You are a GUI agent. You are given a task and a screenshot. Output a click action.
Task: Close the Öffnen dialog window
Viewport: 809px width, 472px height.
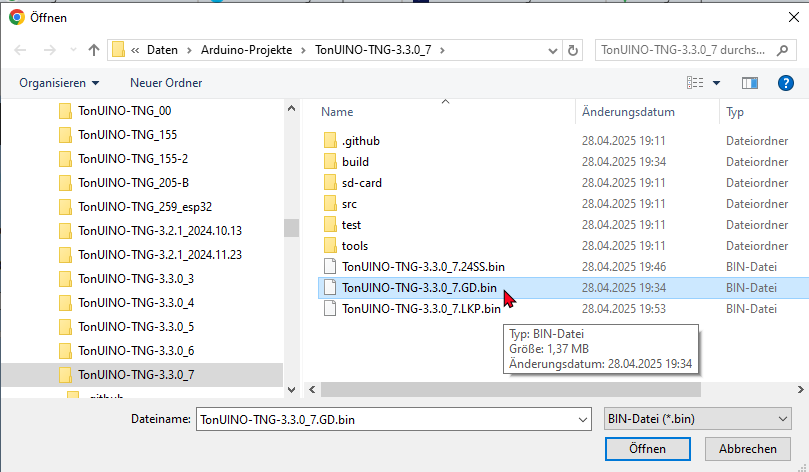point(794,18)
